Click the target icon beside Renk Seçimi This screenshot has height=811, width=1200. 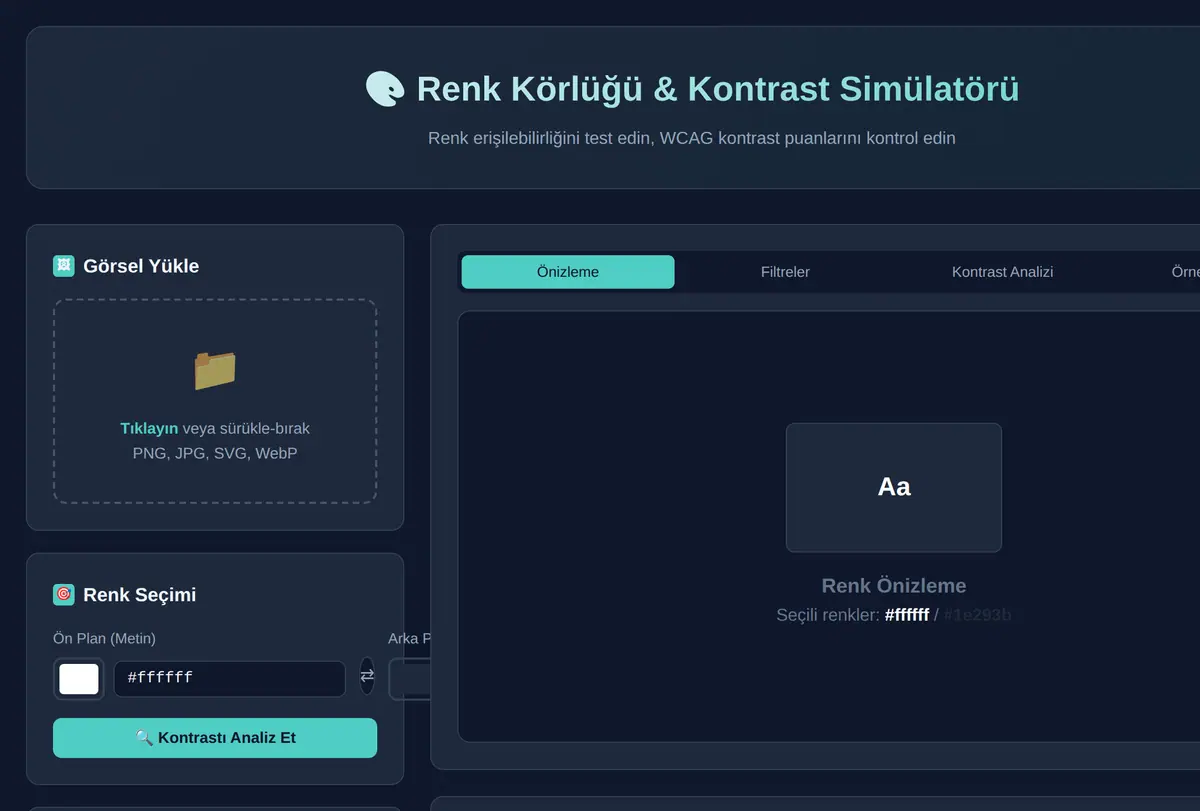click(x=64, y=595)
